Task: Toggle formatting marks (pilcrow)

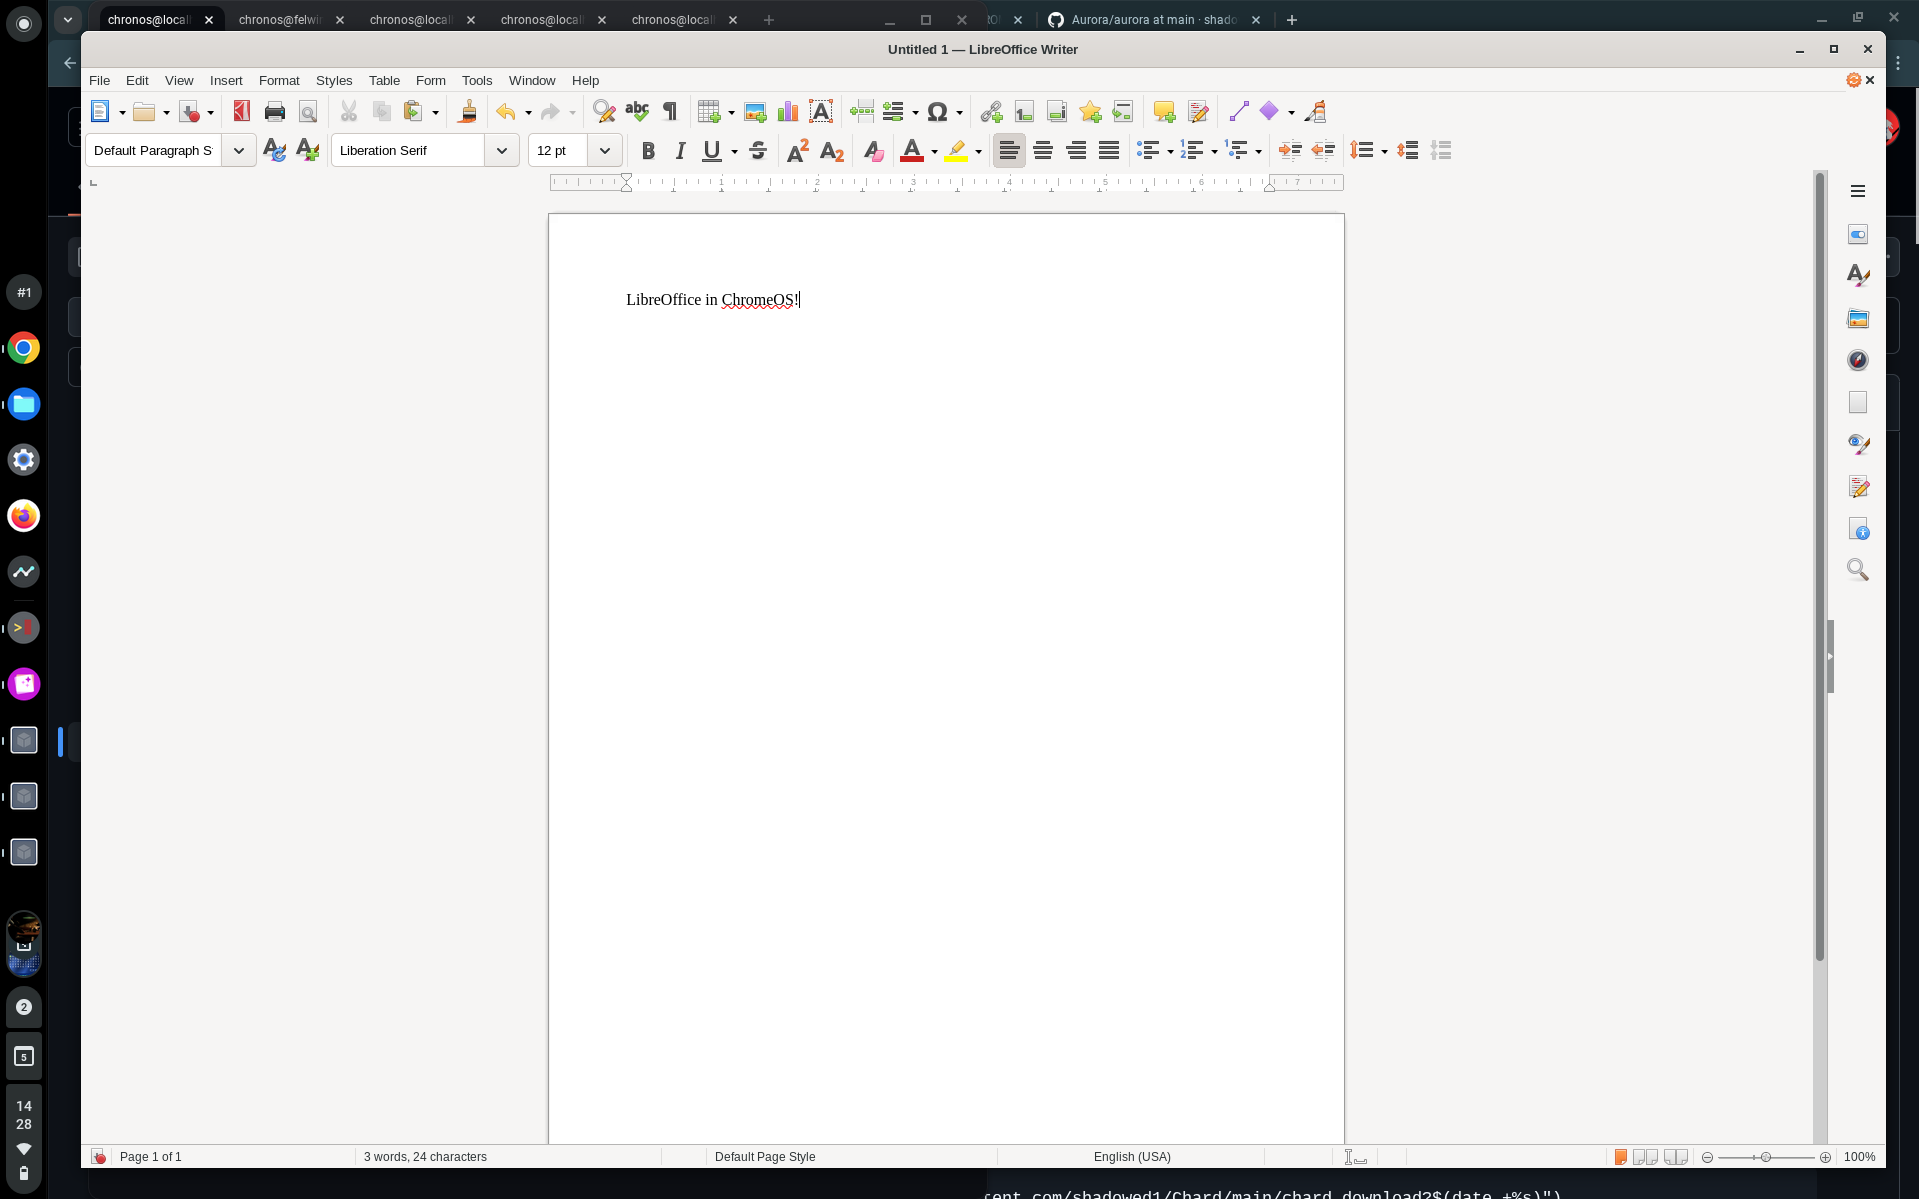Action: 670,112
